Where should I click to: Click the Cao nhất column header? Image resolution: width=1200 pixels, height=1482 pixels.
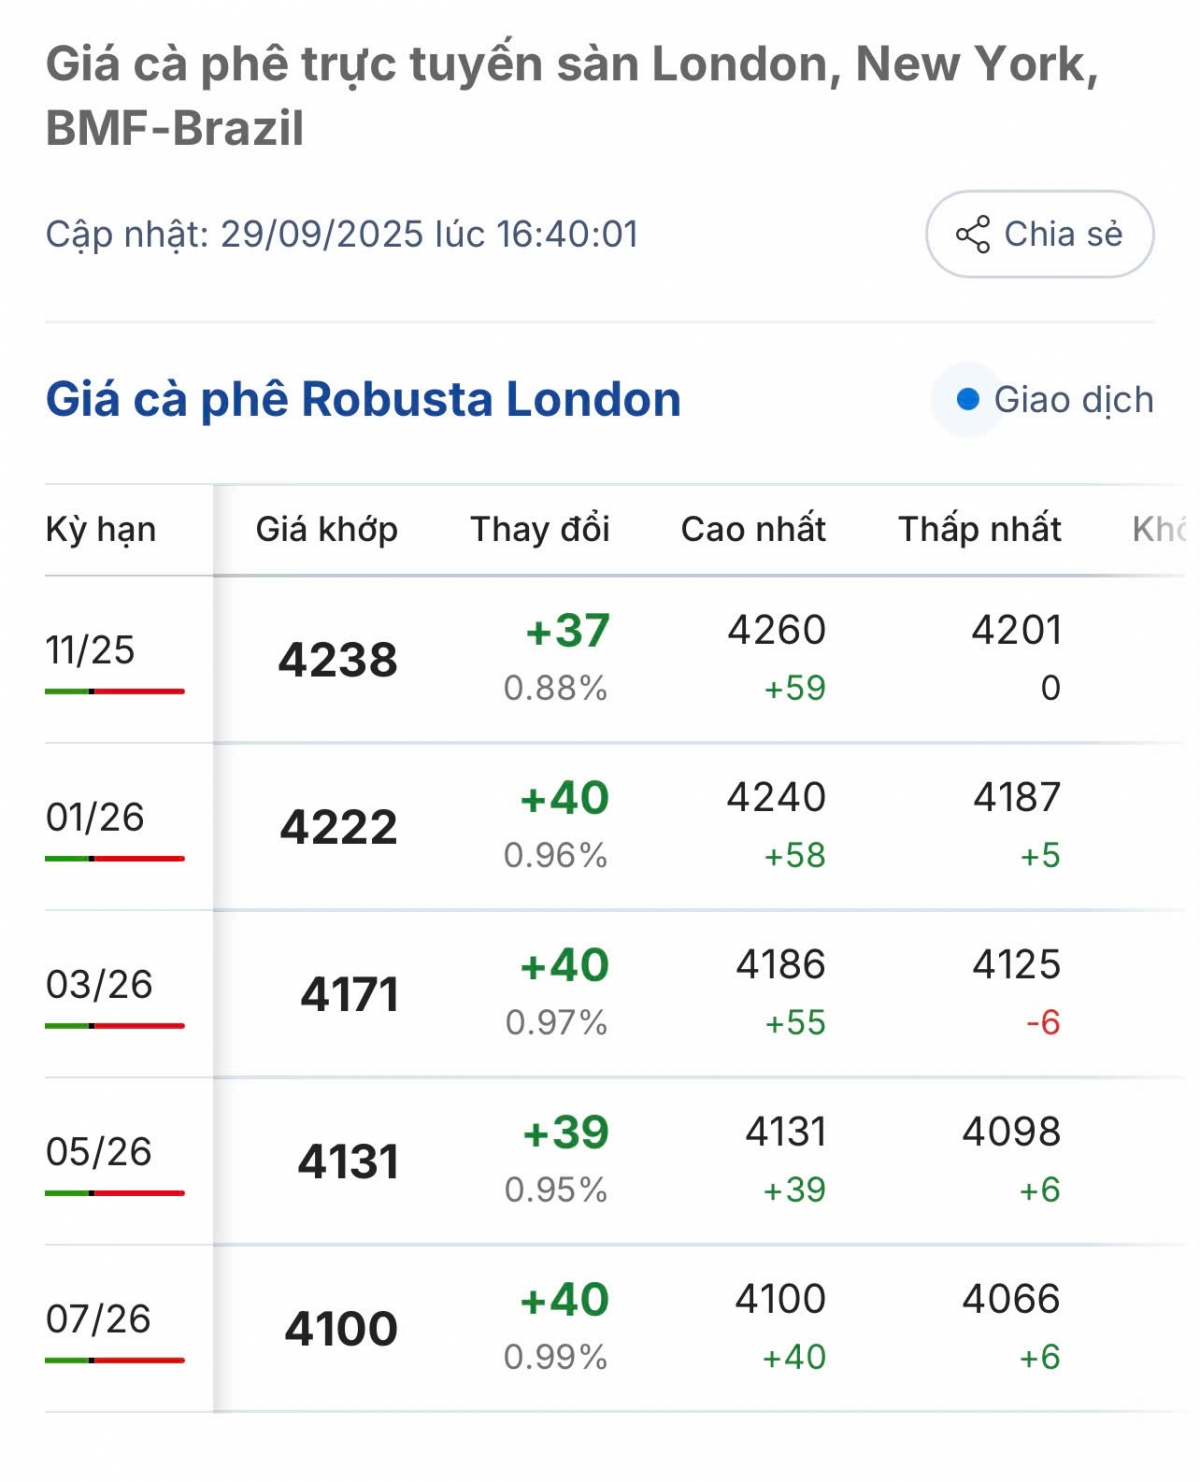(753, 529)
